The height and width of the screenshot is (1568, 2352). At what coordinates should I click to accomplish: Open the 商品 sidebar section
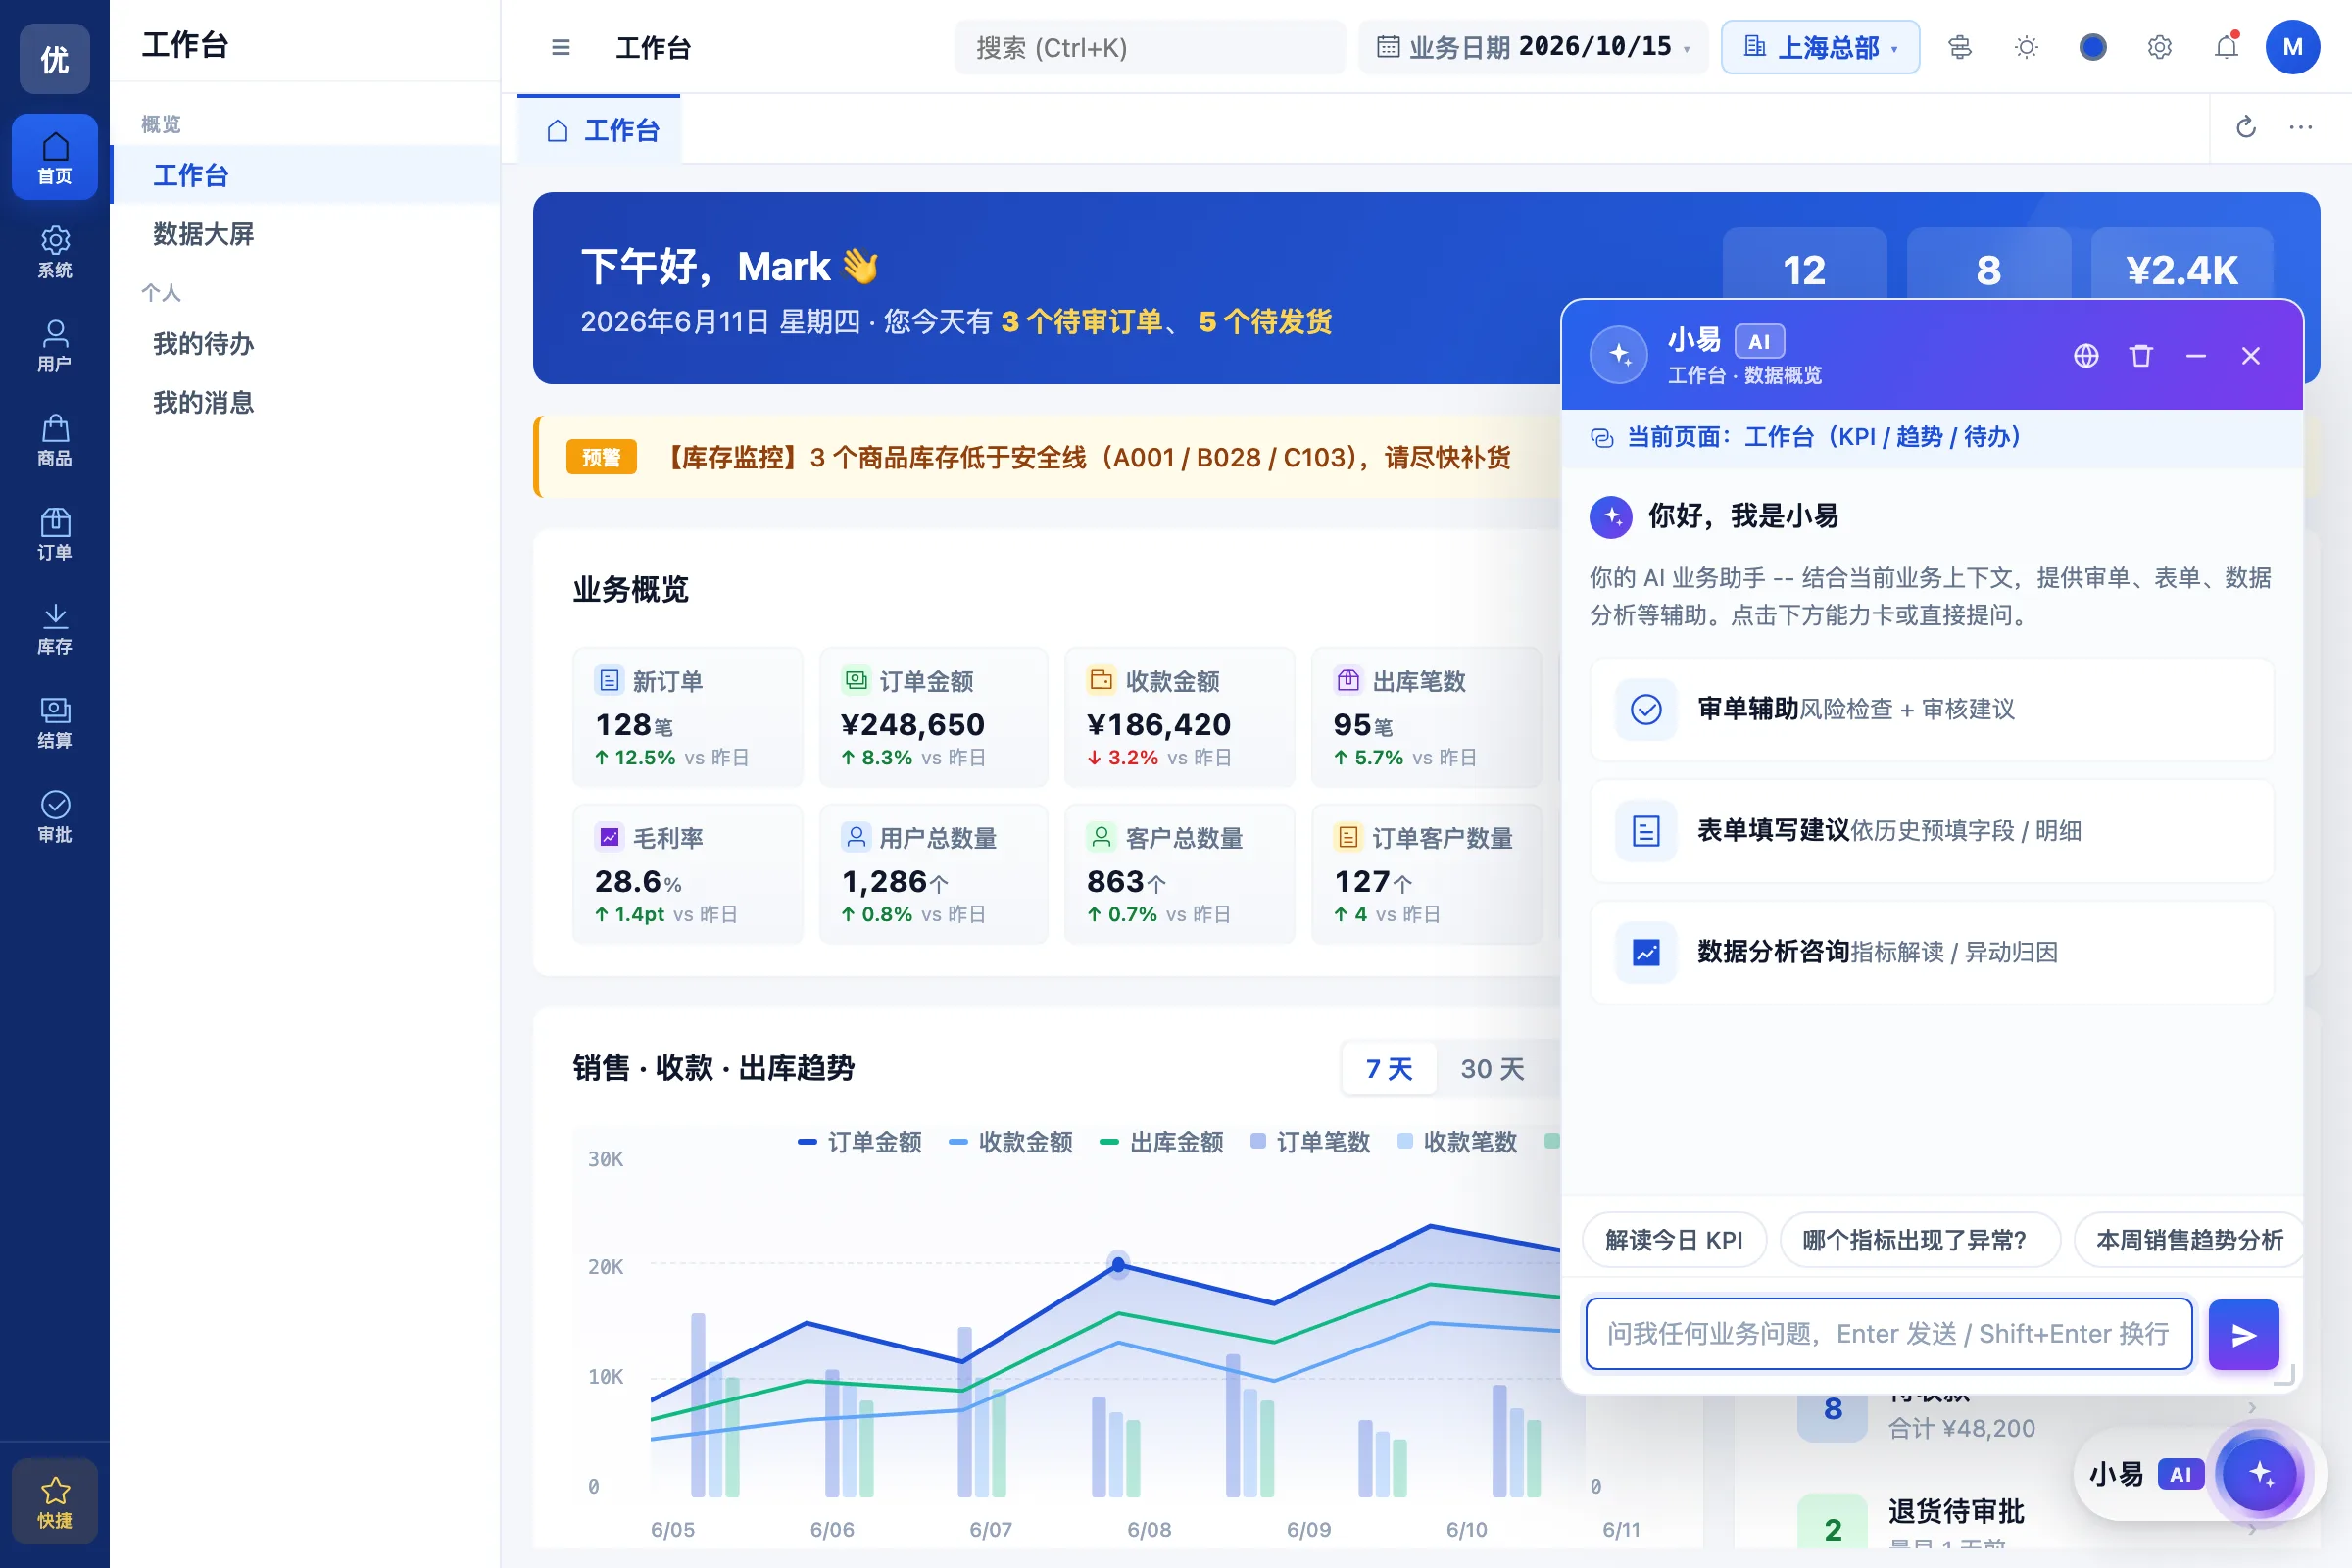pyautogui.click(x=55, y=439)
